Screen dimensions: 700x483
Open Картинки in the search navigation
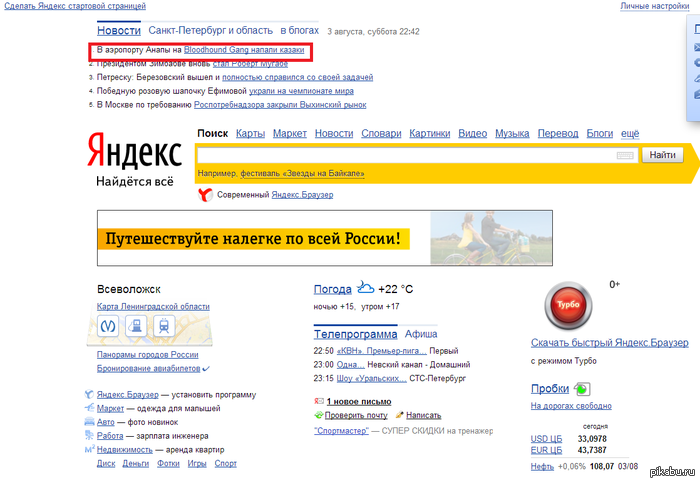click(429, 133)
